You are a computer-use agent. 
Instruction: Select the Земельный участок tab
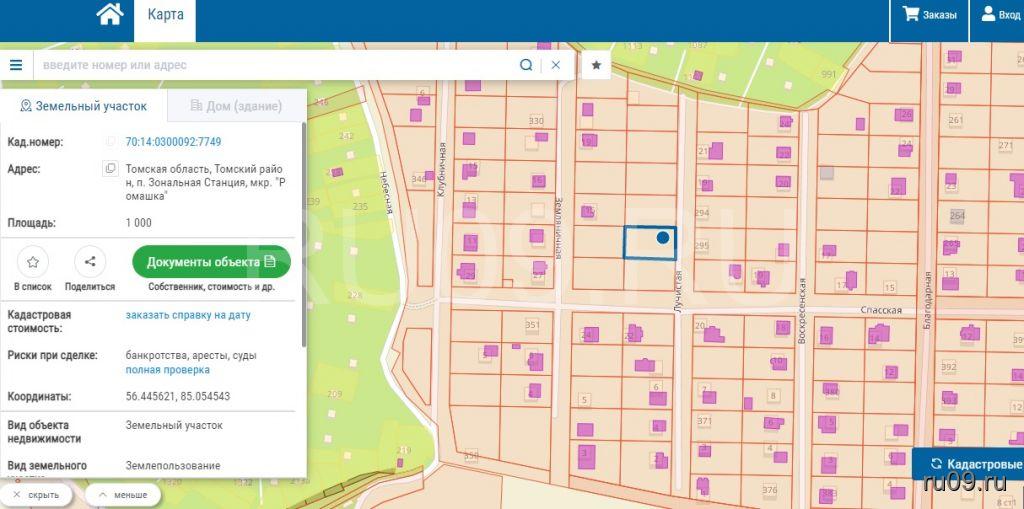[83, 106]
